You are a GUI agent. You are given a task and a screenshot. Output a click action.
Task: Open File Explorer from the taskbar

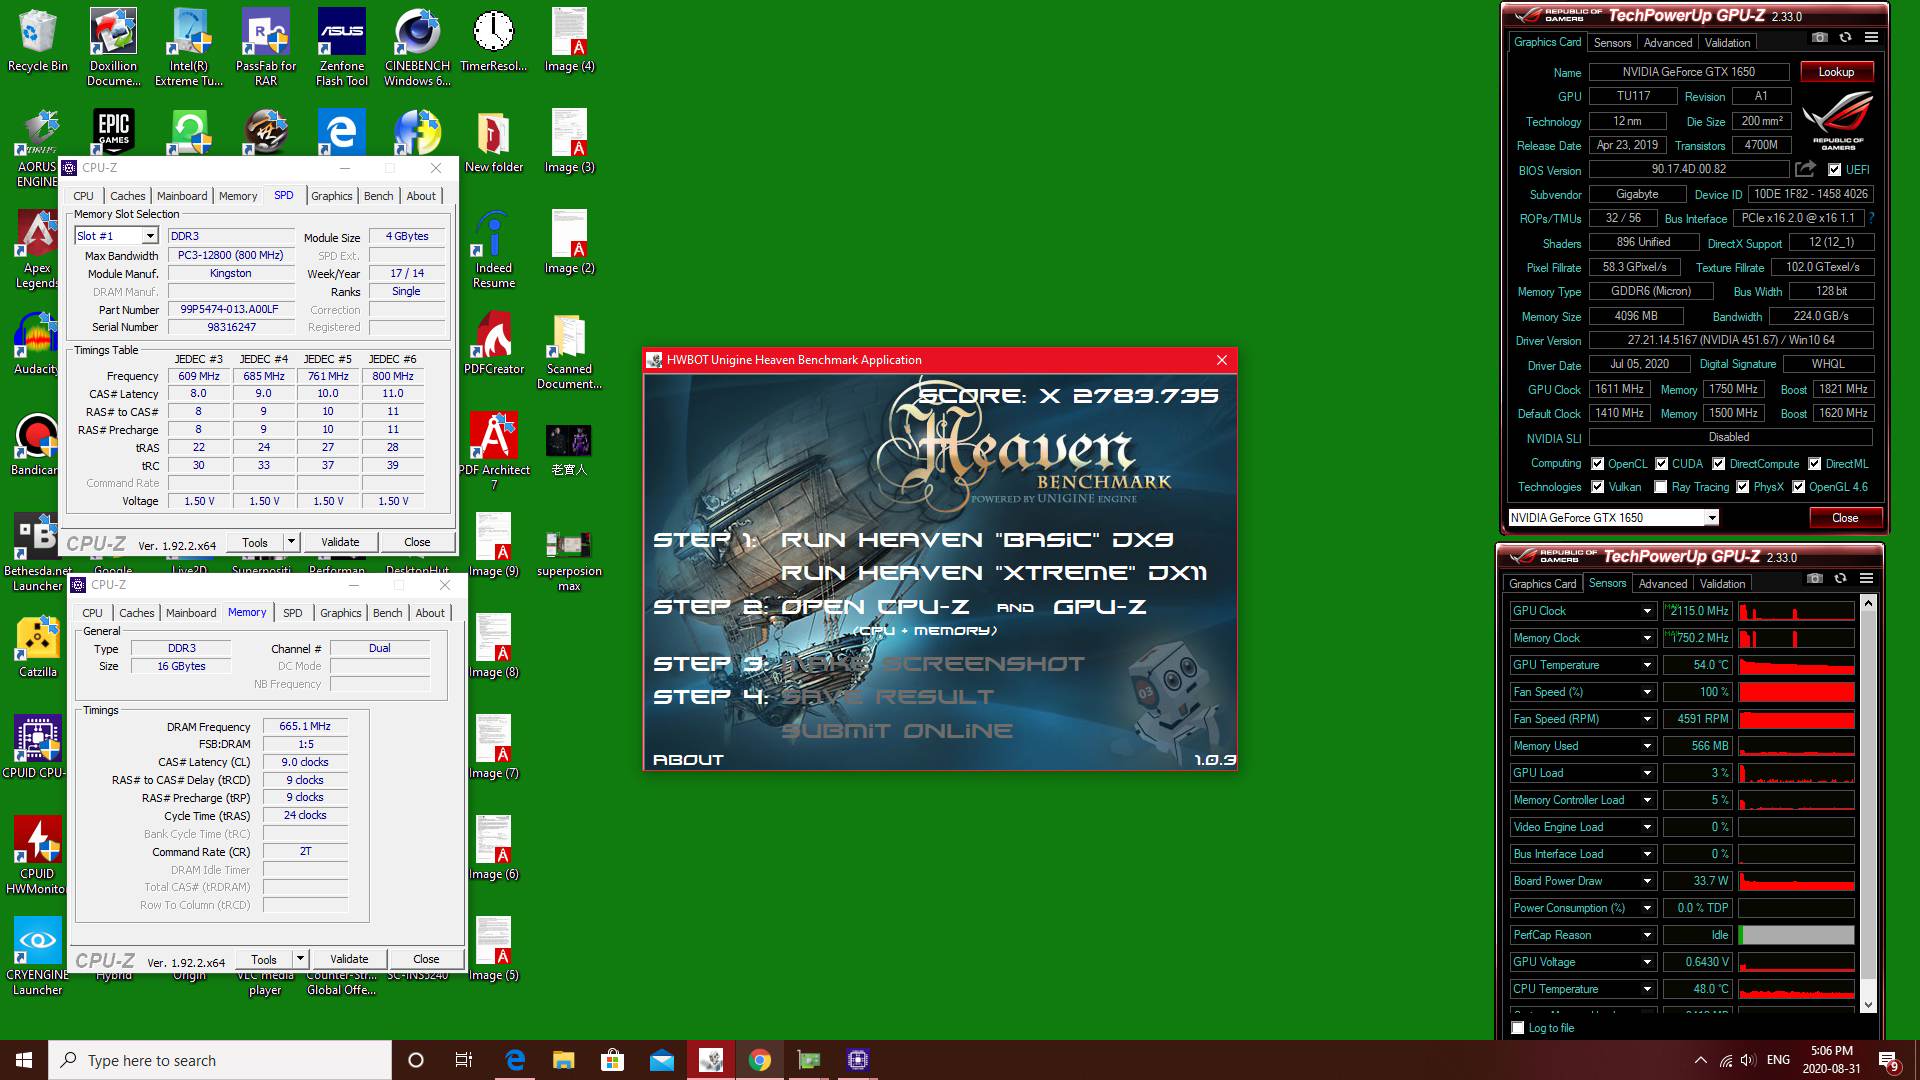coord(563,1060)
